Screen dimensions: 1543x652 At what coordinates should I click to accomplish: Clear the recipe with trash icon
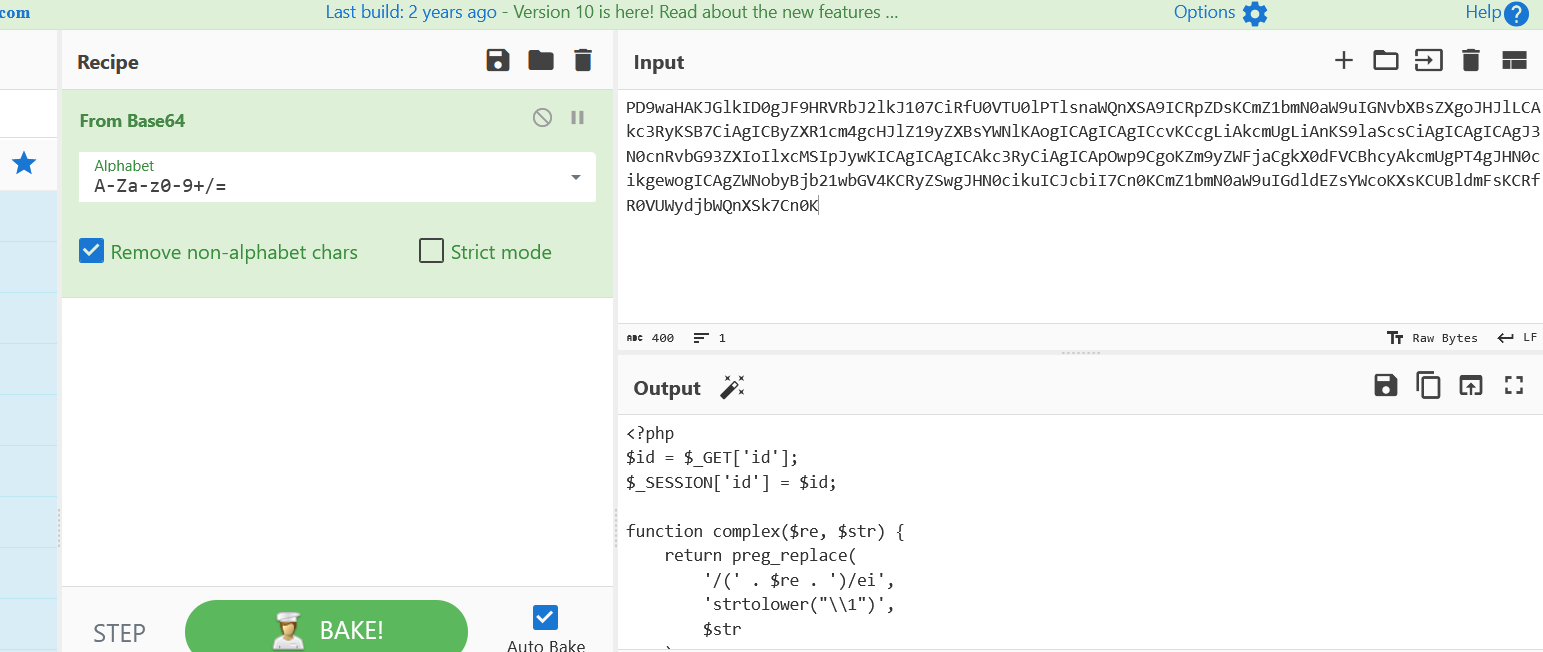coord(583,61)
